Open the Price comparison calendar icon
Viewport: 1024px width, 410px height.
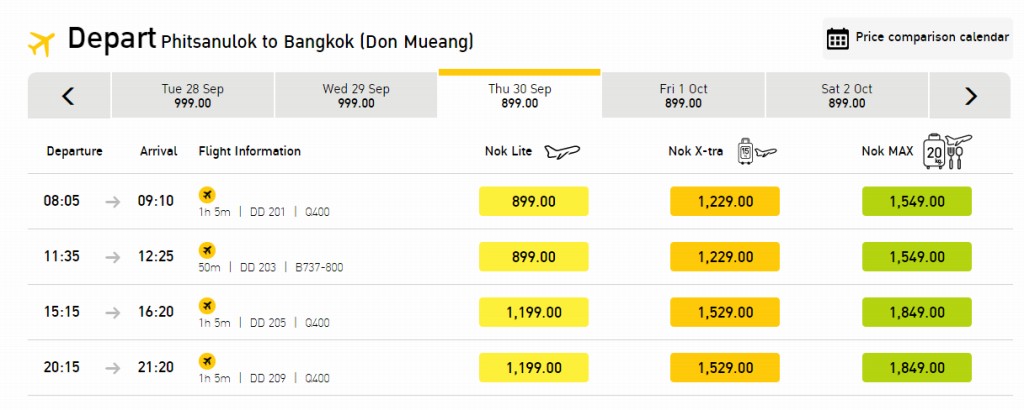(x=837, y=39)
